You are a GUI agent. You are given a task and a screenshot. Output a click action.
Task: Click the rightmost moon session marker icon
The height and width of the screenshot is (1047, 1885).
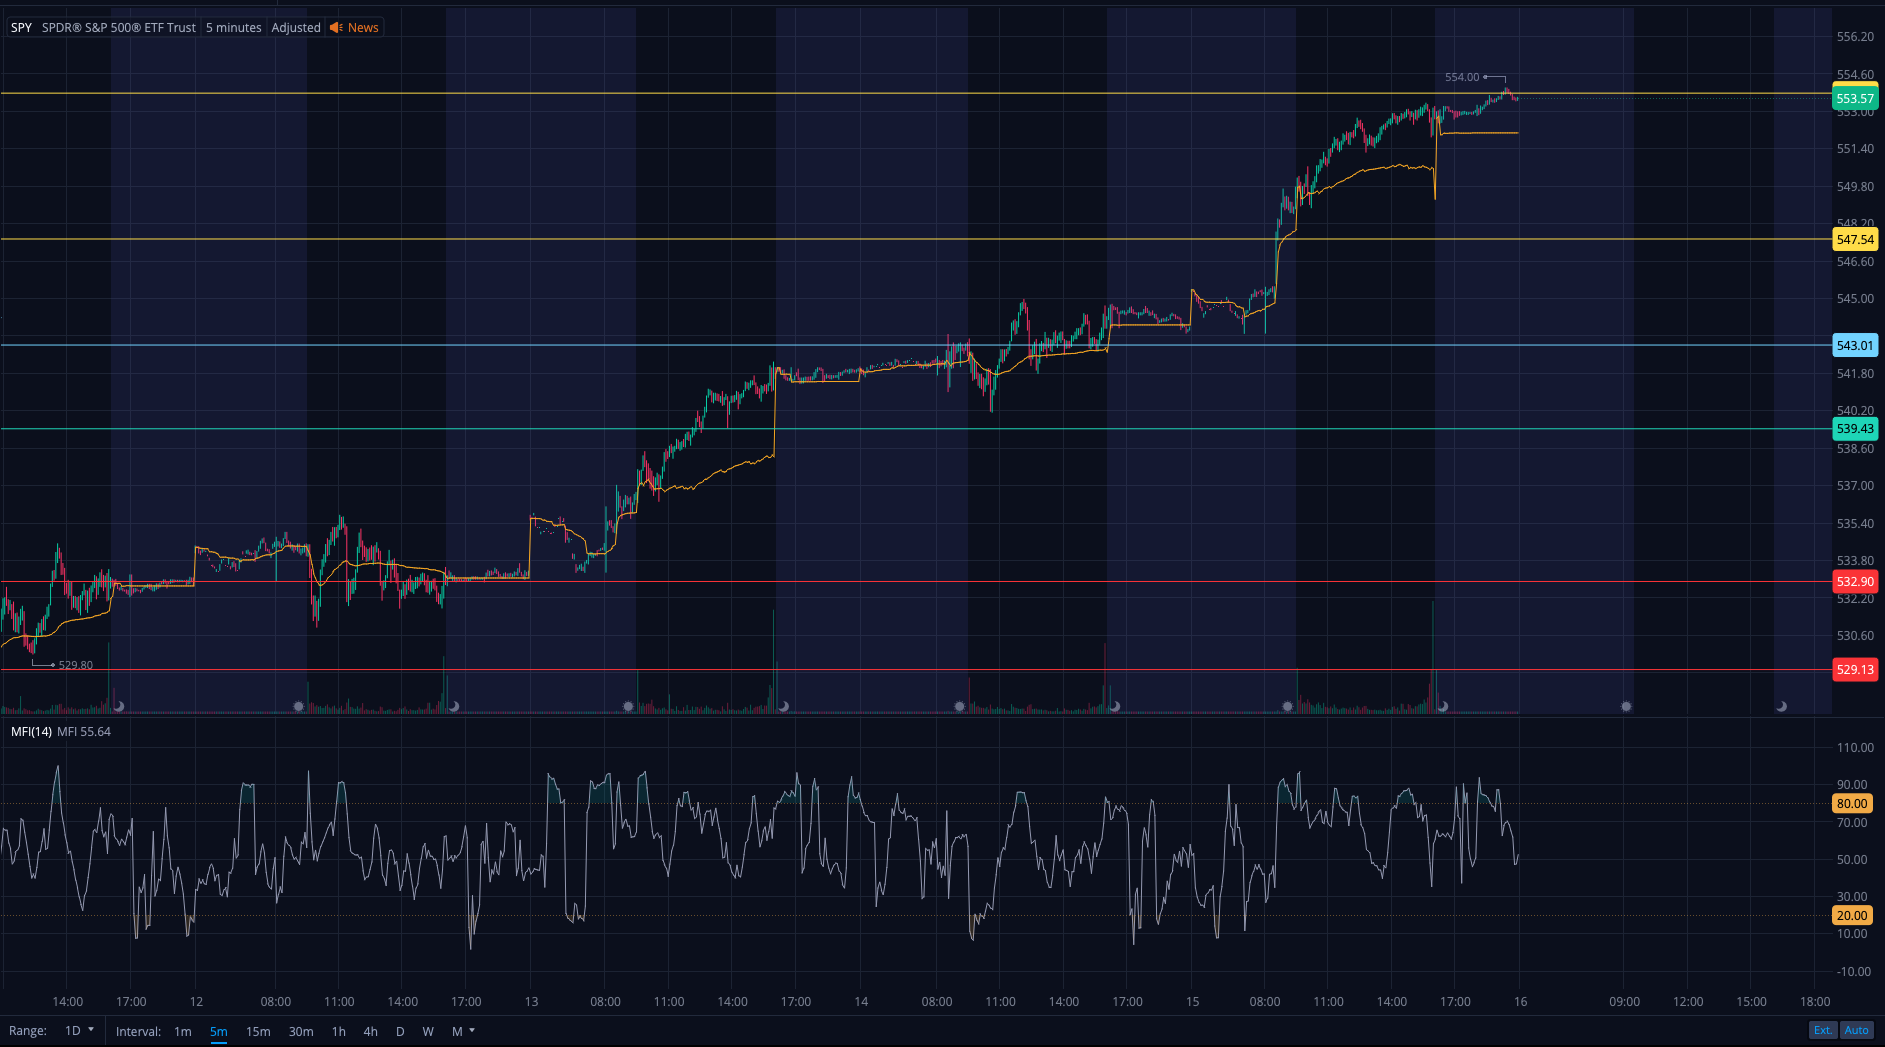pos(1781,706)
